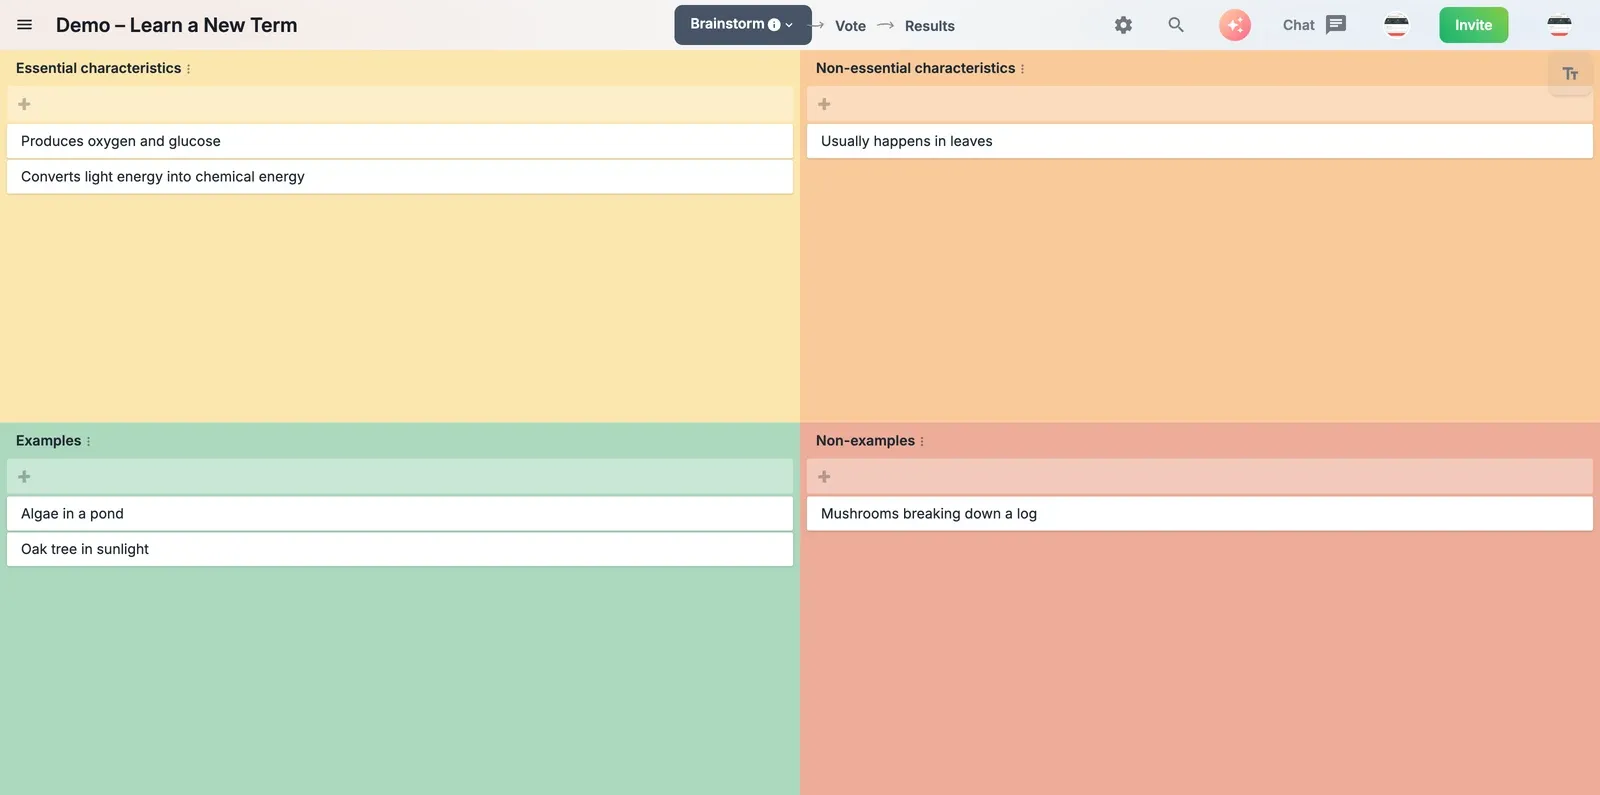Open Non-examples column options menu
The height and width of the screenshot is (795, 1600).
pyautogui.click(x=922, y=441)
